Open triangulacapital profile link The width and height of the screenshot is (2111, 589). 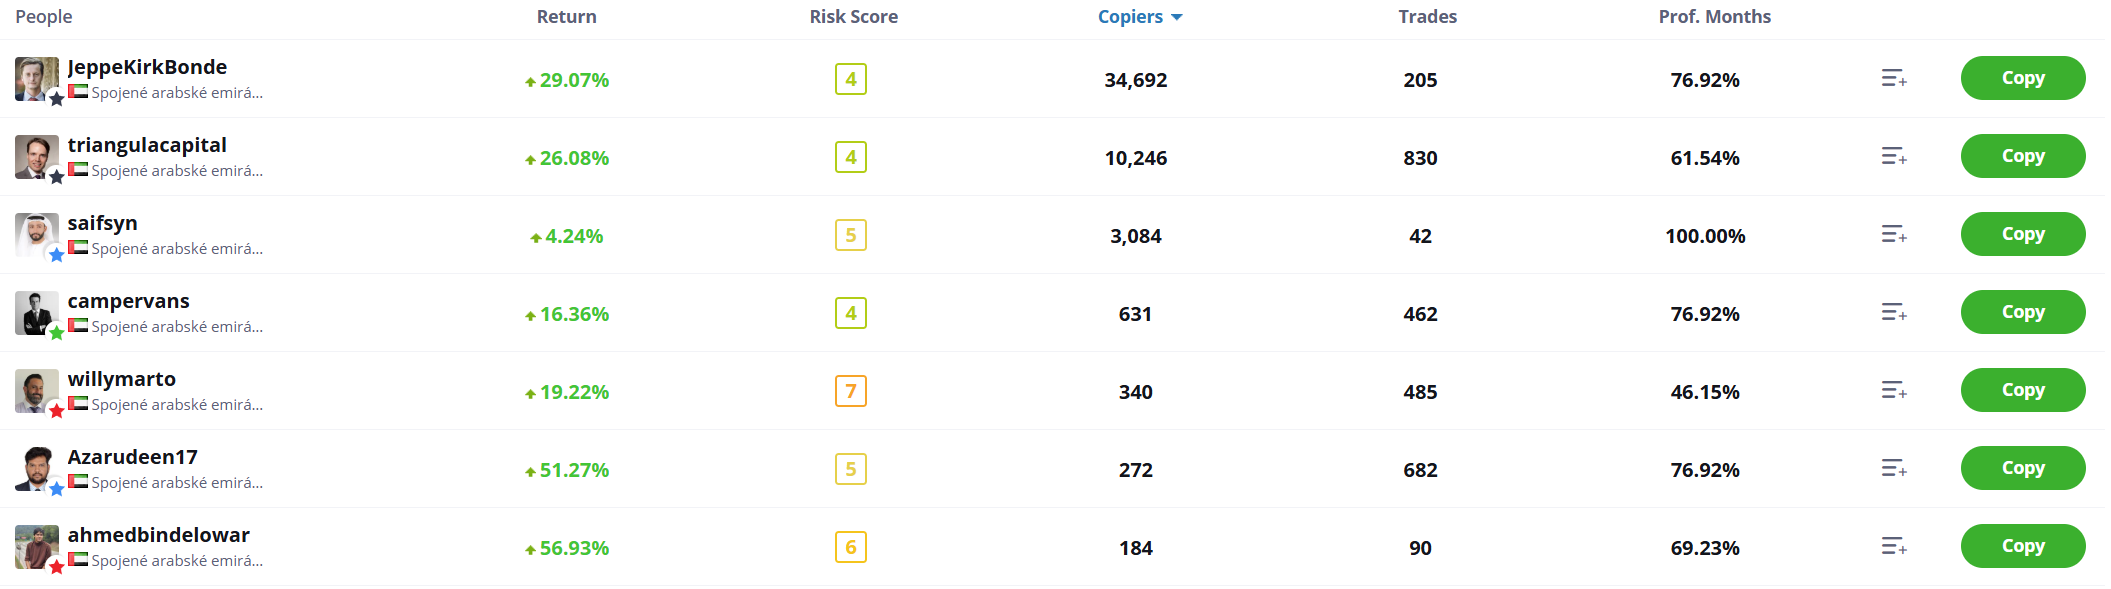click(147, 145)
